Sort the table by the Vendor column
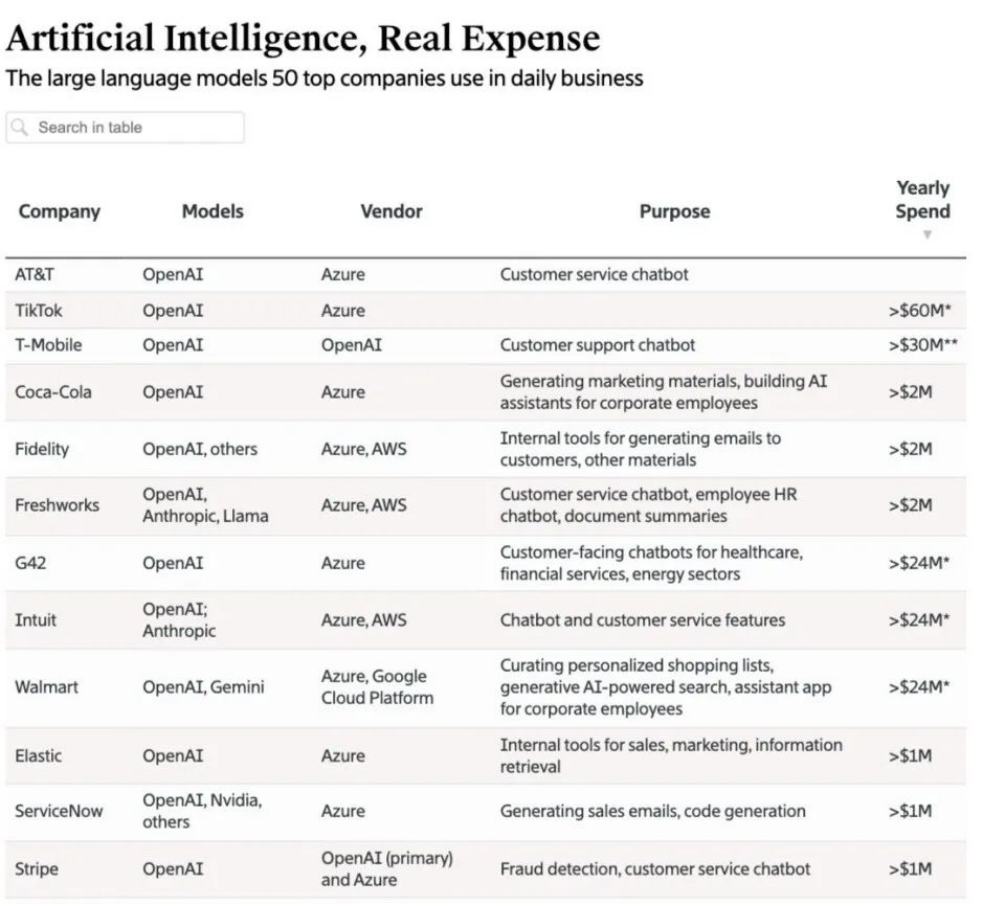 coord(389,211)
